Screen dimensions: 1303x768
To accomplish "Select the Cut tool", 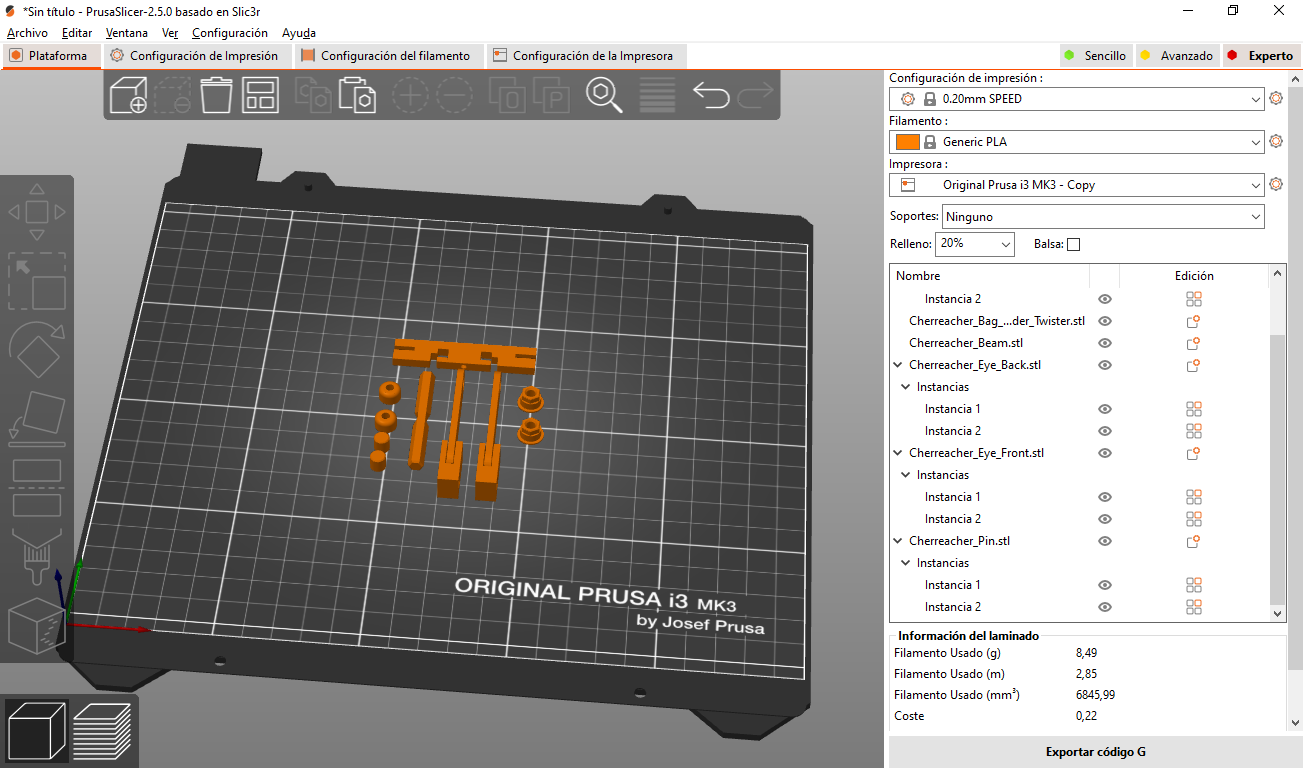I will pyautogui.click(x=37, y=486).
